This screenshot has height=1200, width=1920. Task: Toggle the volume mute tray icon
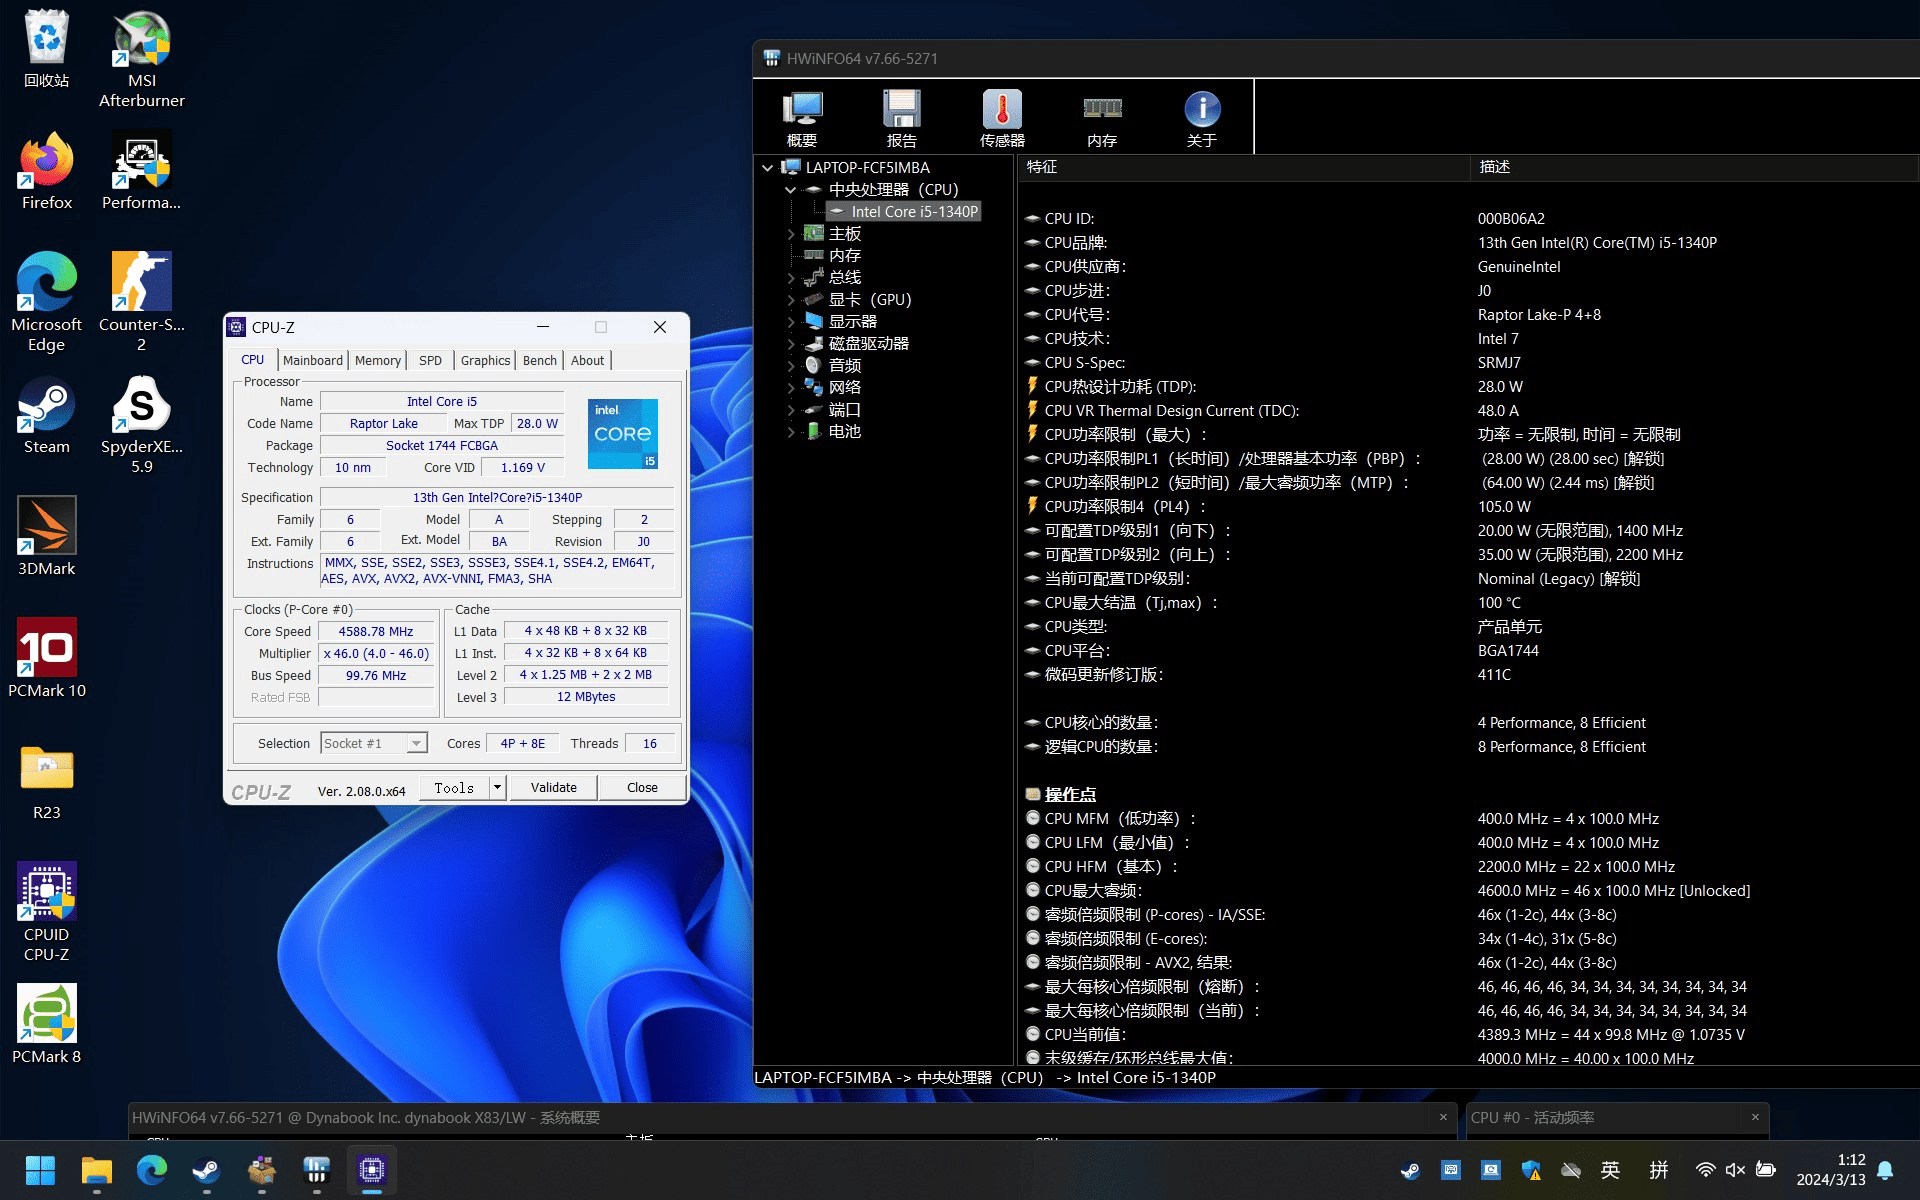tap(1735, 1170)
